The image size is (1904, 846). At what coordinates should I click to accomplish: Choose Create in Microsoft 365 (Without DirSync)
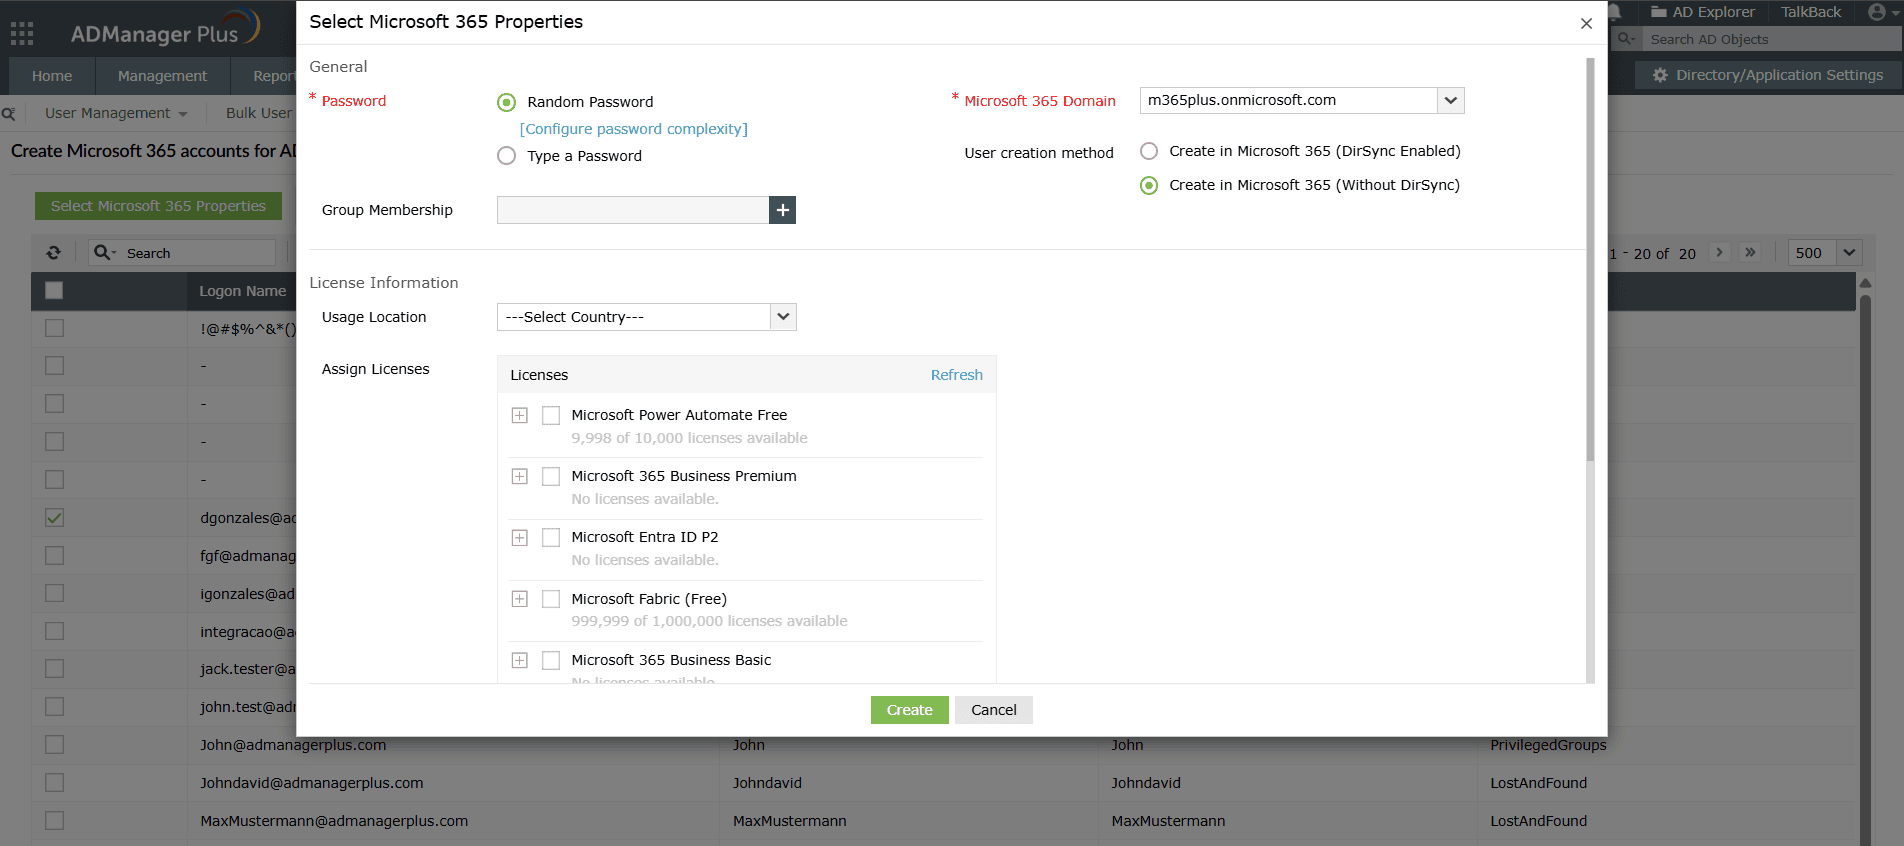pyautogui.click(x=1149, y=185)
